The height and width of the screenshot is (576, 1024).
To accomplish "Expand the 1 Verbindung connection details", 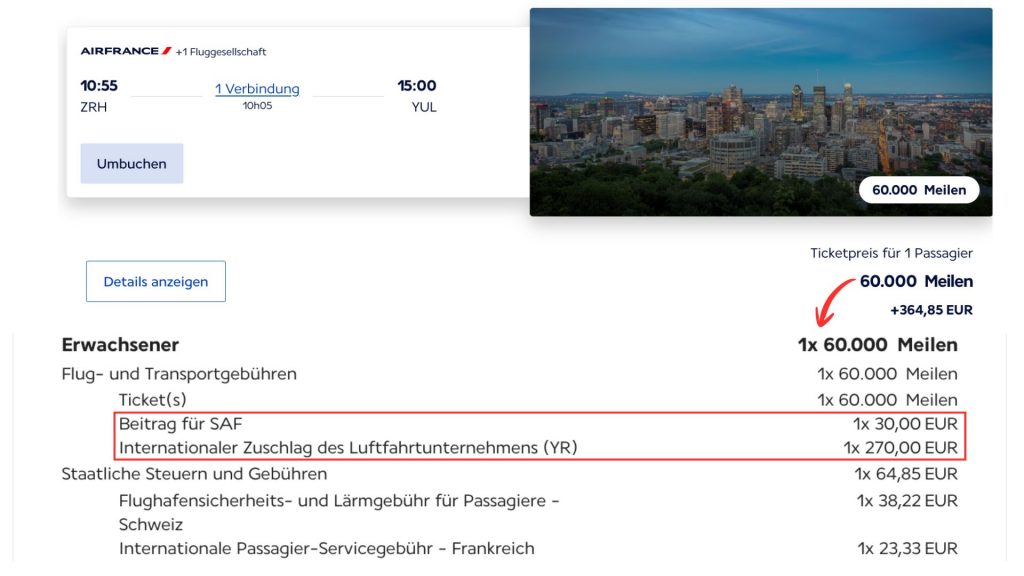I will [x=256, y=88].
